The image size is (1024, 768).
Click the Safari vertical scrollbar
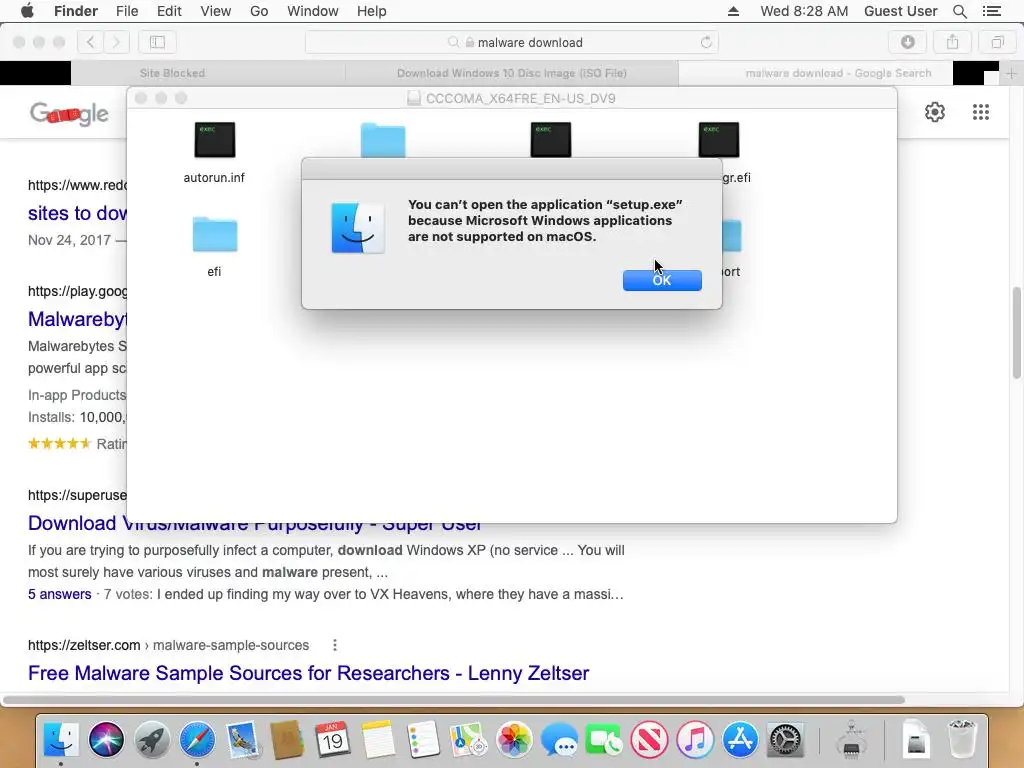1016,332
